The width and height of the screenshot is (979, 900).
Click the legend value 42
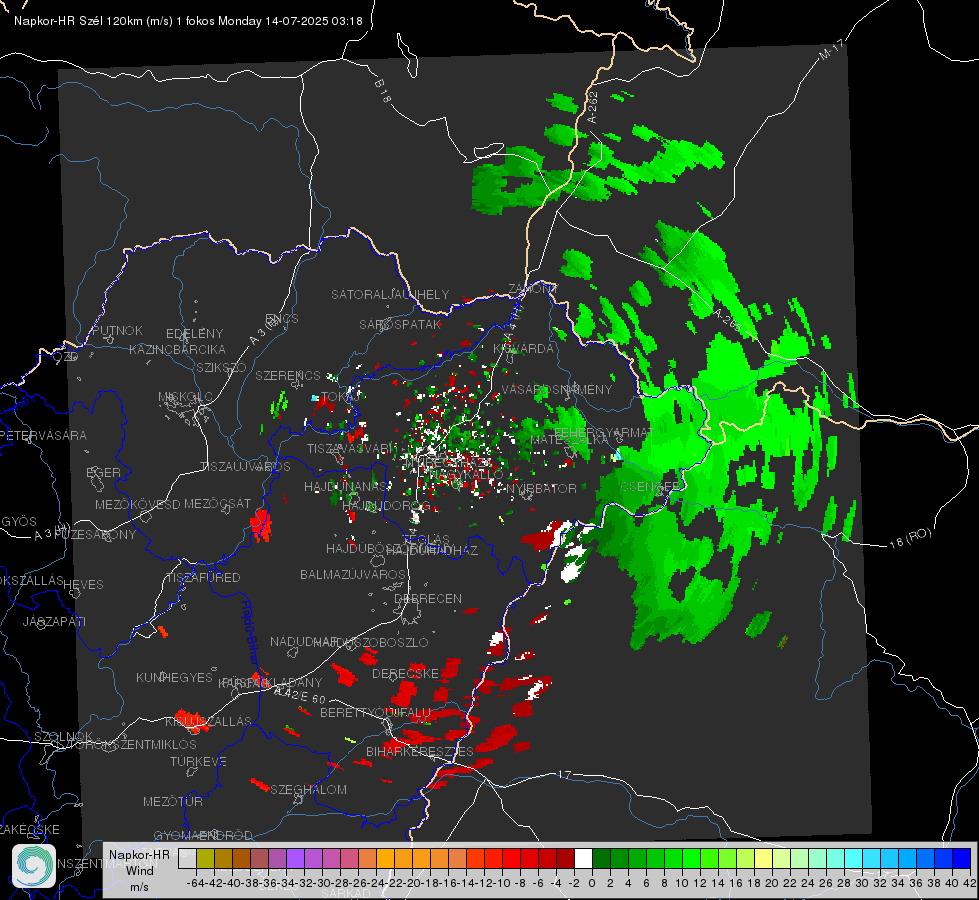[969, 883]
